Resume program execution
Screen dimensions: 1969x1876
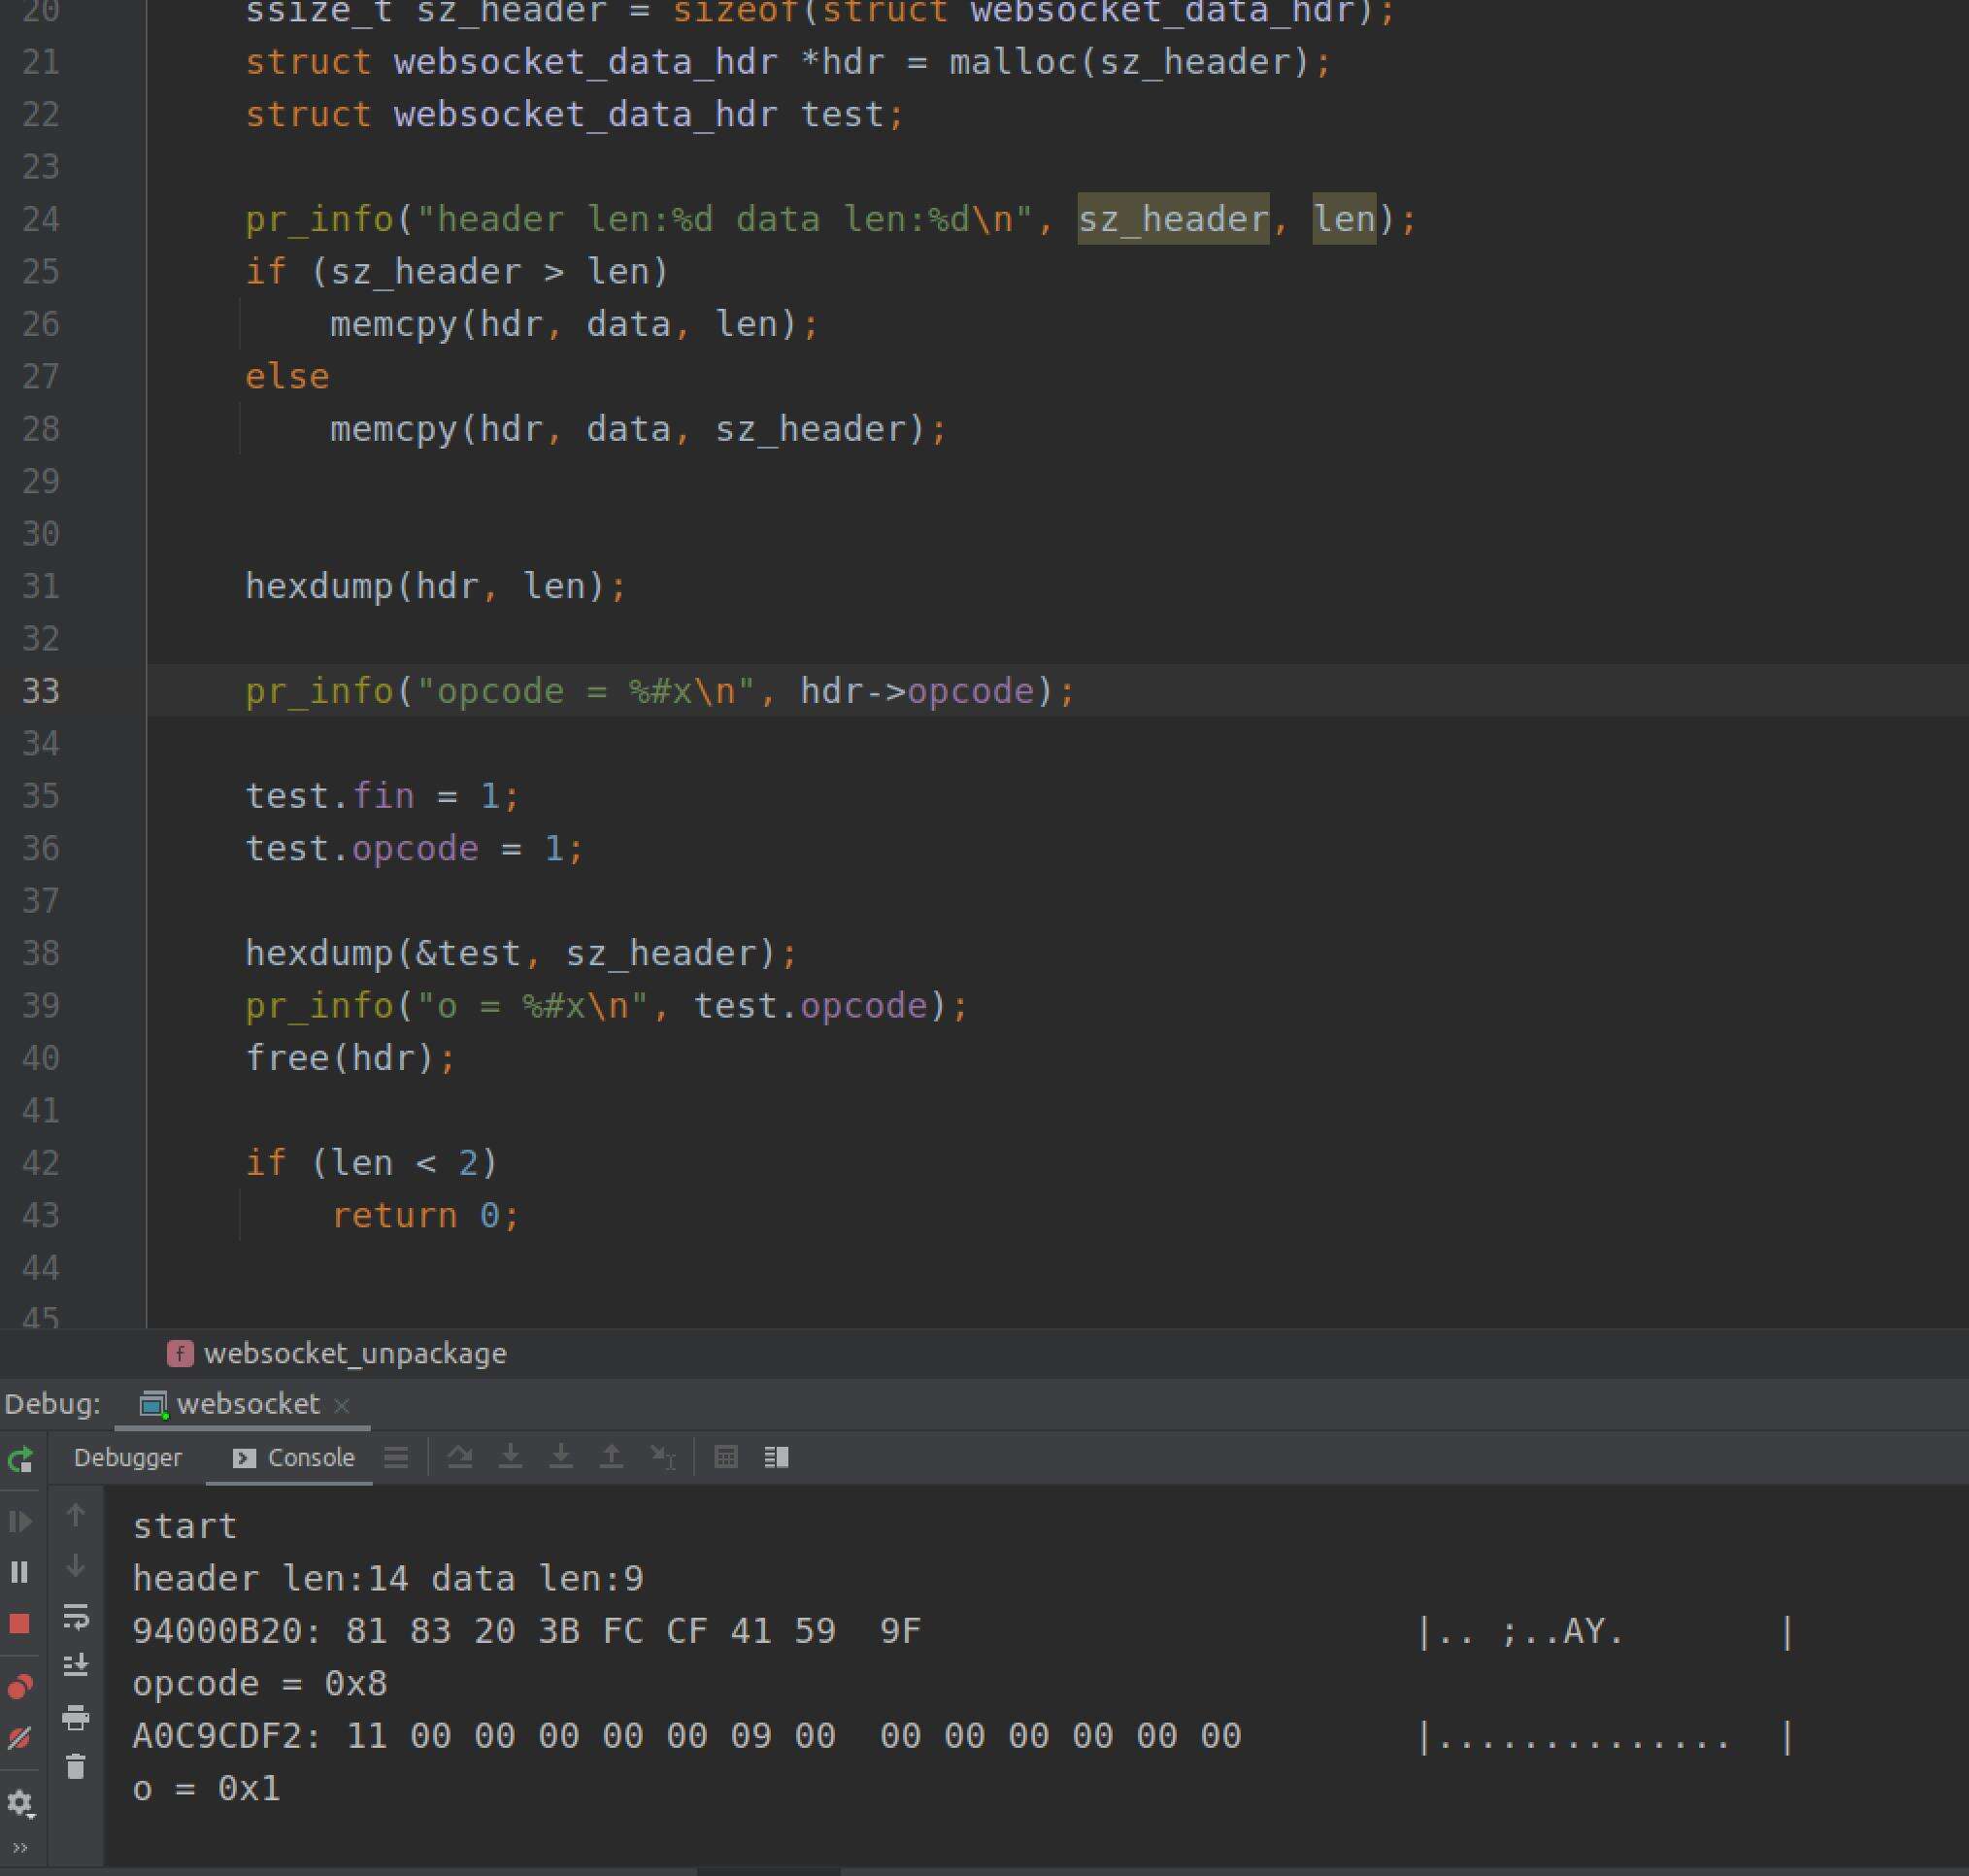[20, 1522]
